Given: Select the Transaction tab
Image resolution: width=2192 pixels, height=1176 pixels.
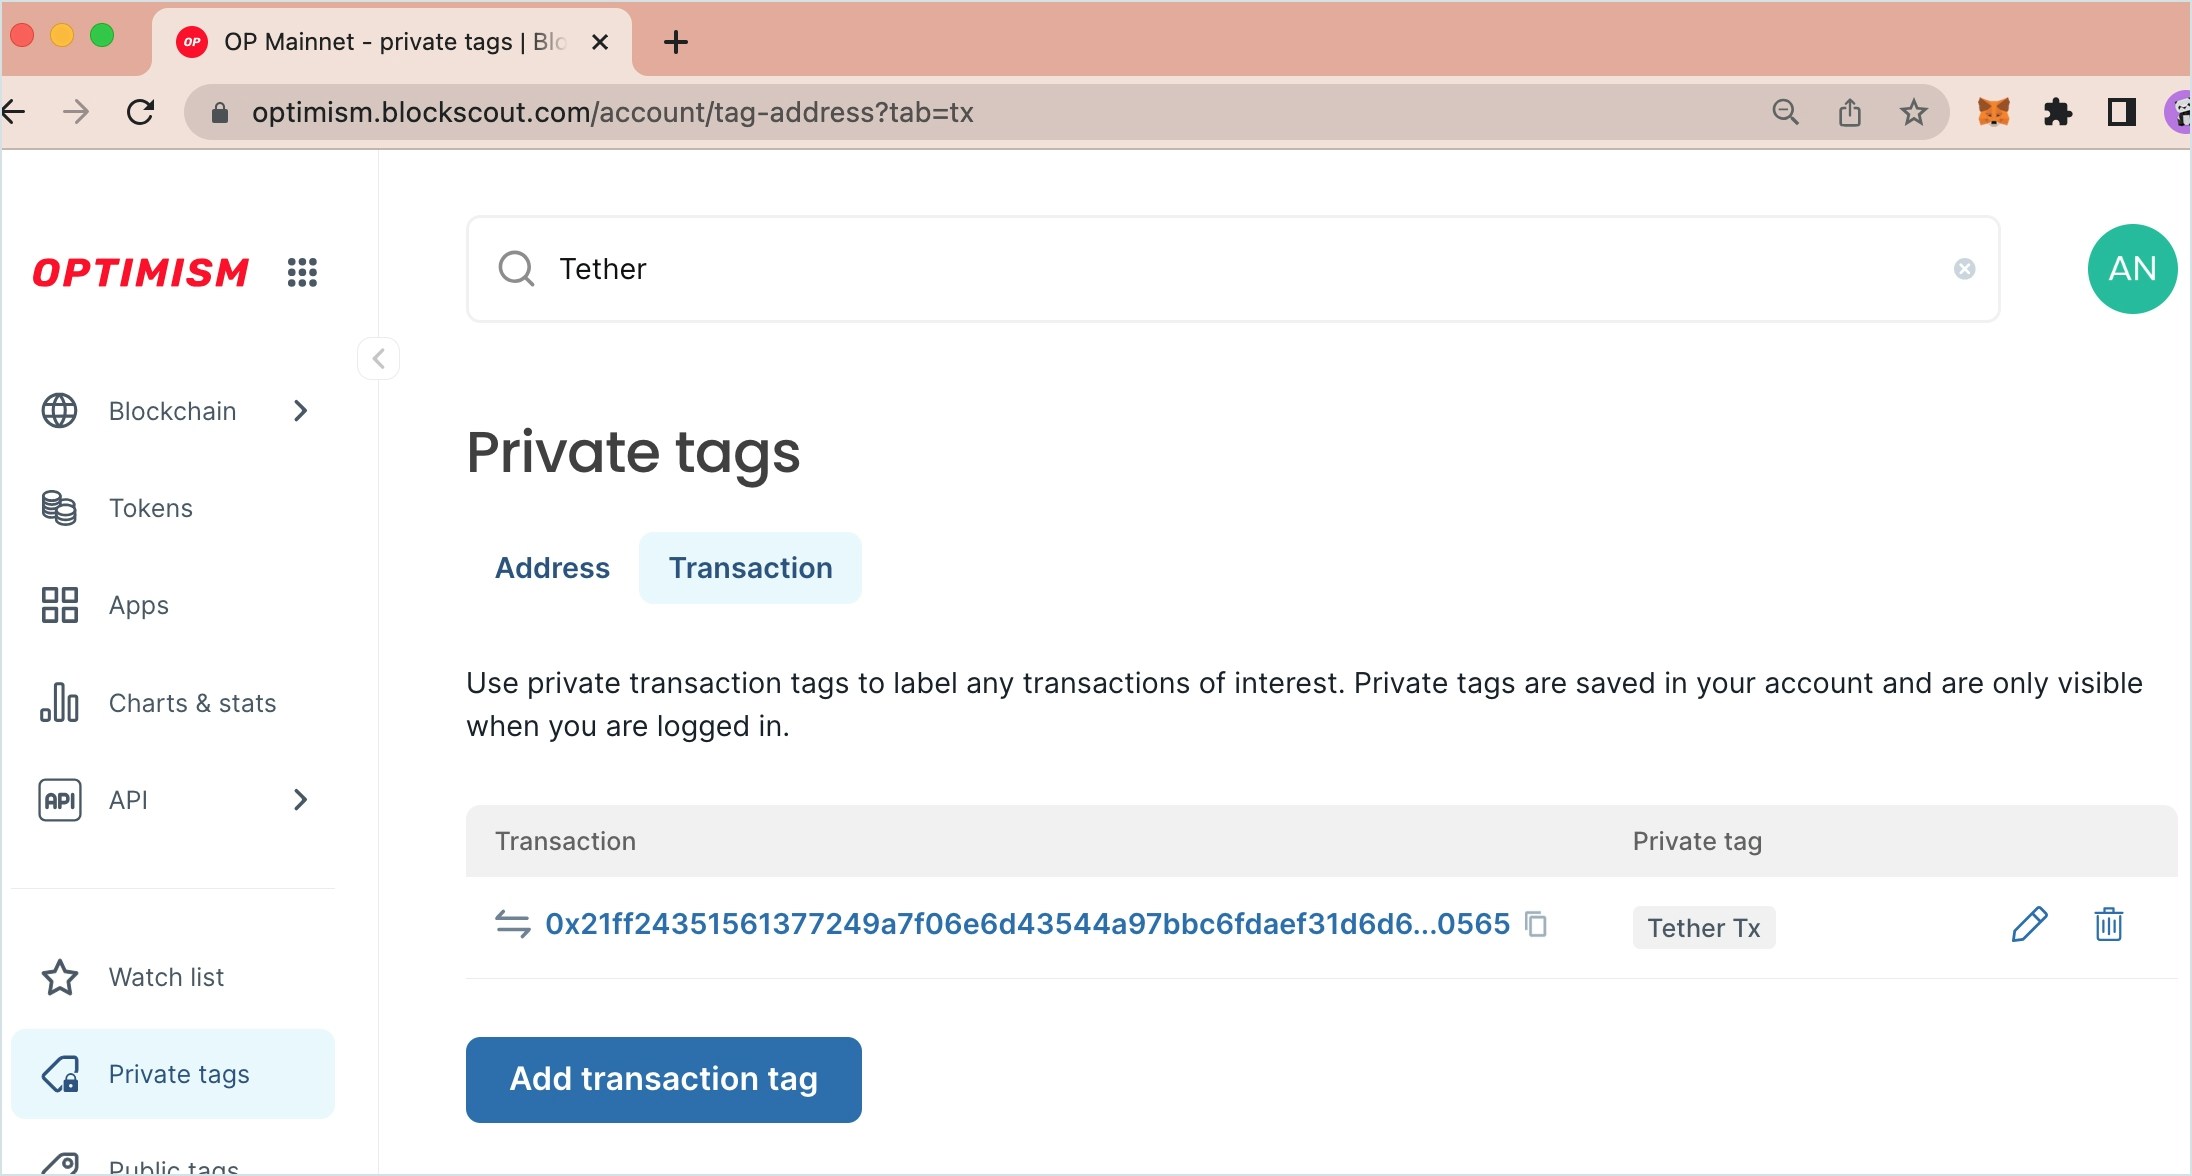Looking at the screenshot, I should [750, 568].
